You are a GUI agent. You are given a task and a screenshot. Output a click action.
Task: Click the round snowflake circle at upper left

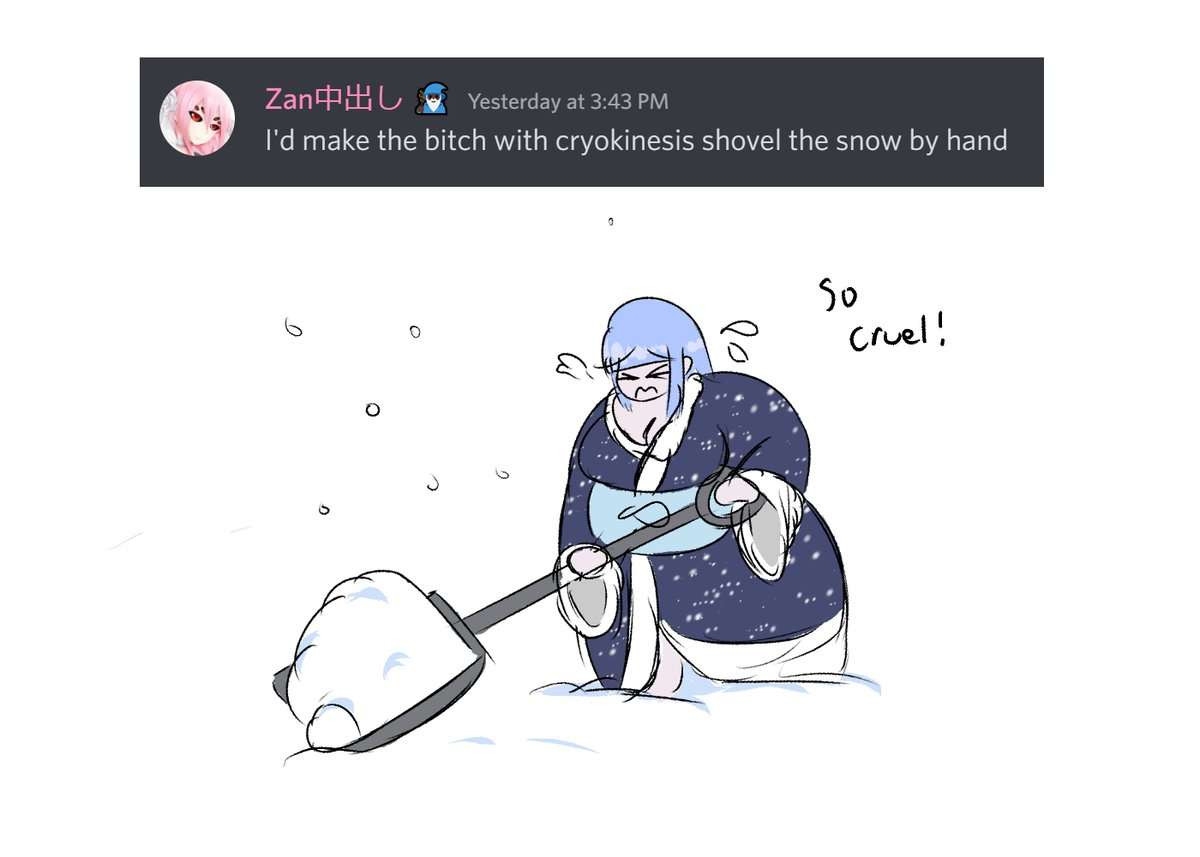[373, 409]
